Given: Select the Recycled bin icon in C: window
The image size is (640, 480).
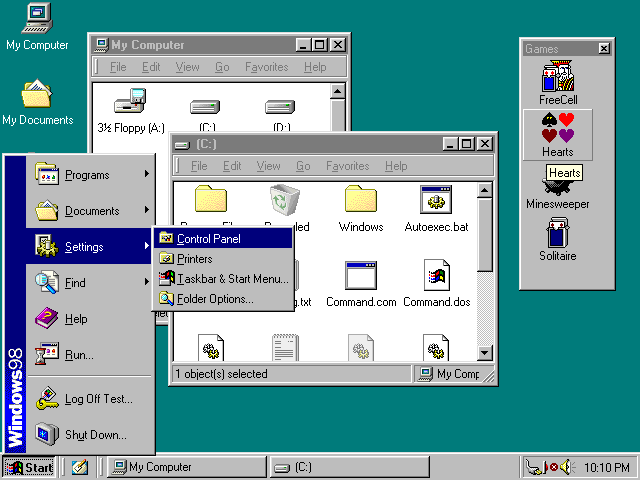Looking at the screenshot, I should [284, 199].
